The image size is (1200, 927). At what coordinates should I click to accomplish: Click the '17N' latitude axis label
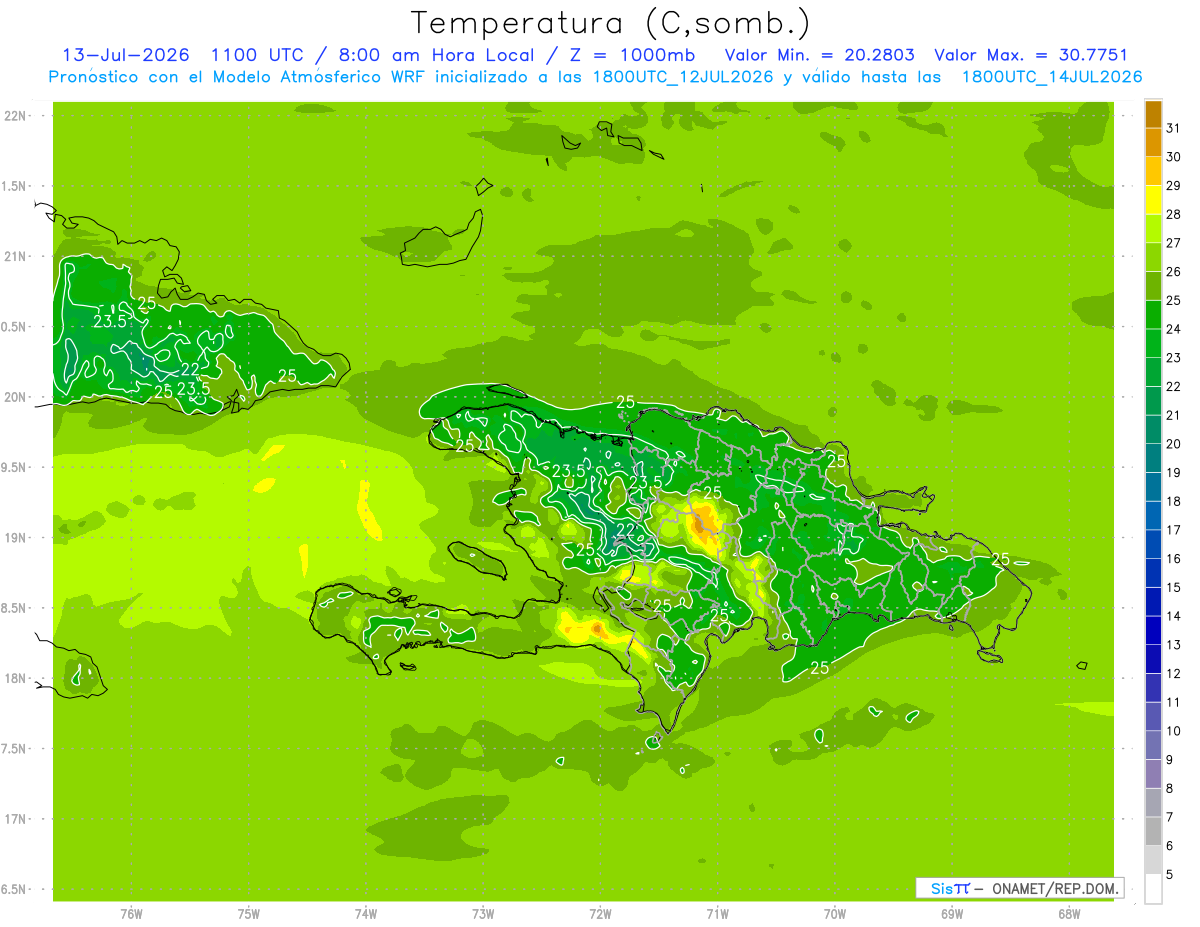pos(16,820)
